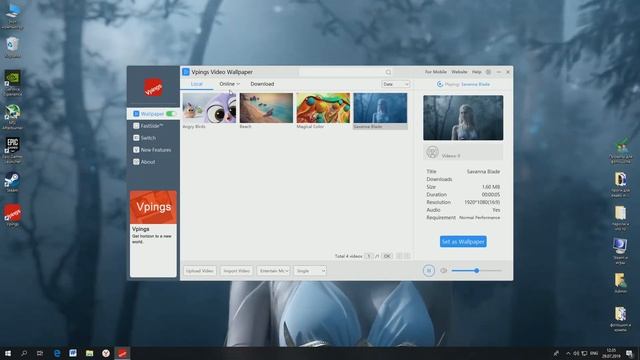
Task: Open the GeForce Experience desktop shortcut
Action: pos(12,83)
